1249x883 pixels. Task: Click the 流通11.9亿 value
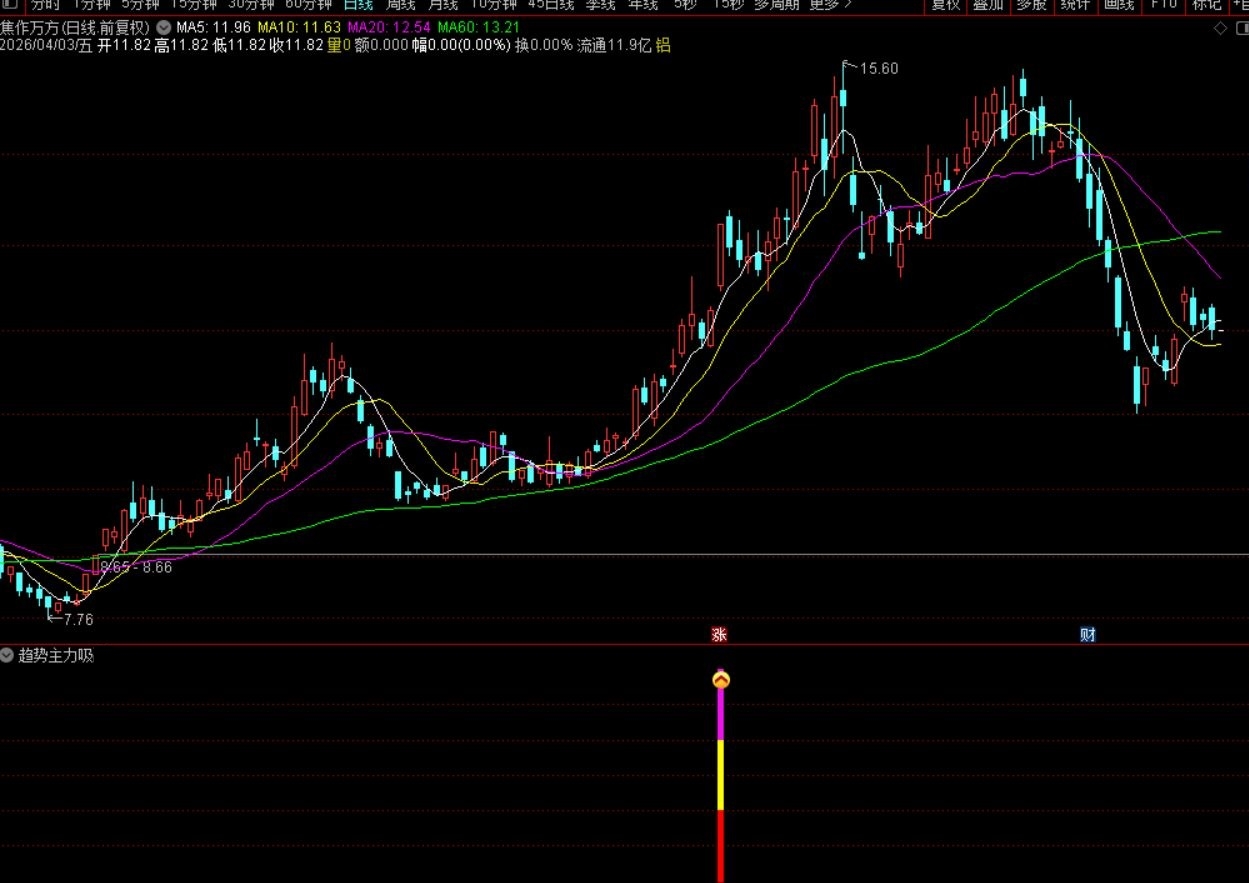point(614,46)
